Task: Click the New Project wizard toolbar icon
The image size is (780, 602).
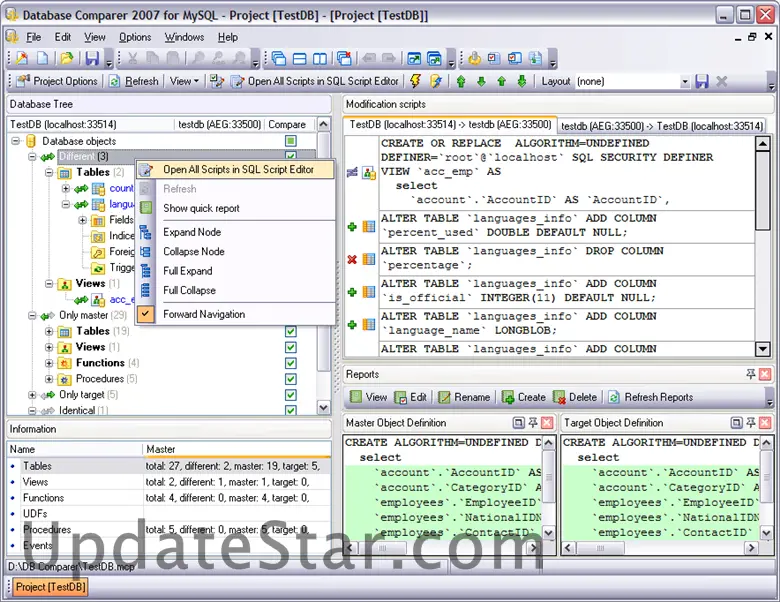Action: click(22, 59)
